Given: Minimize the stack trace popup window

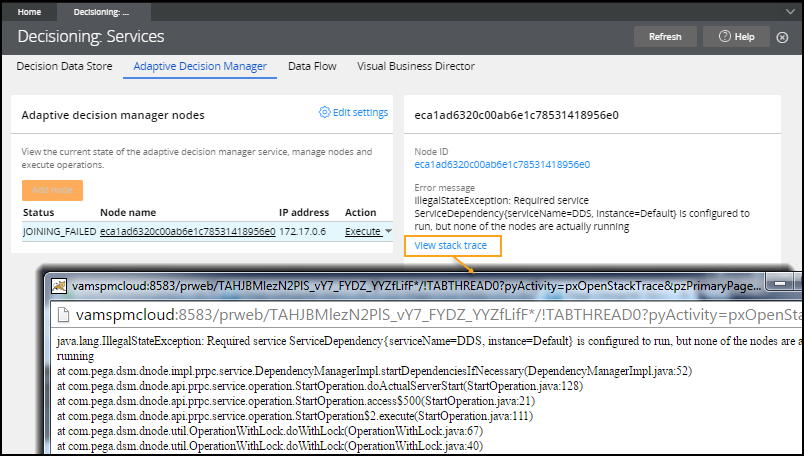Looking at the screenshot, I should point(779,283).
